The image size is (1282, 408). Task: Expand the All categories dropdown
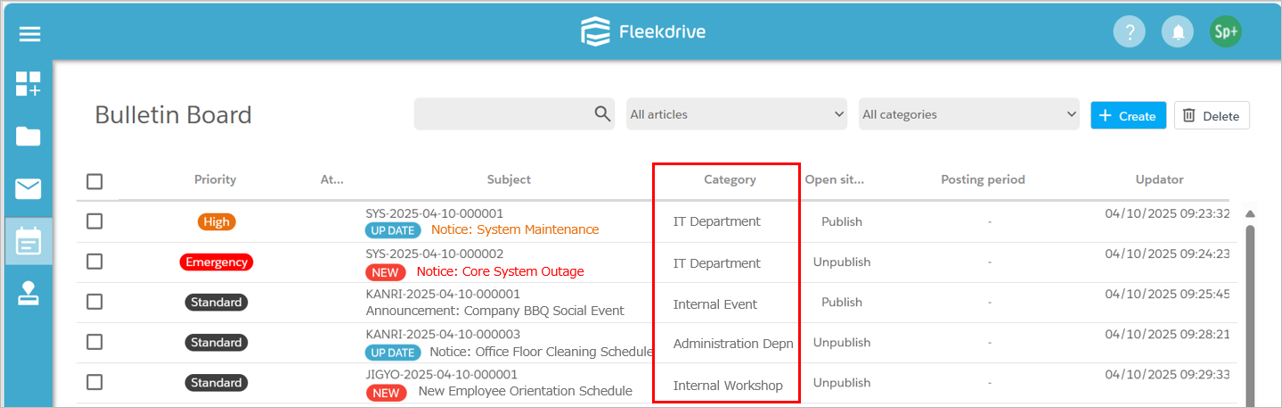969,114
